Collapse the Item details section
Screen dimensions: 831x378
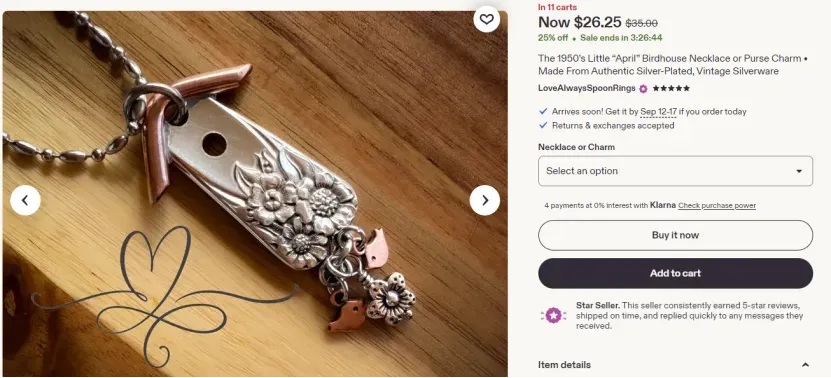tap(805, 365)
